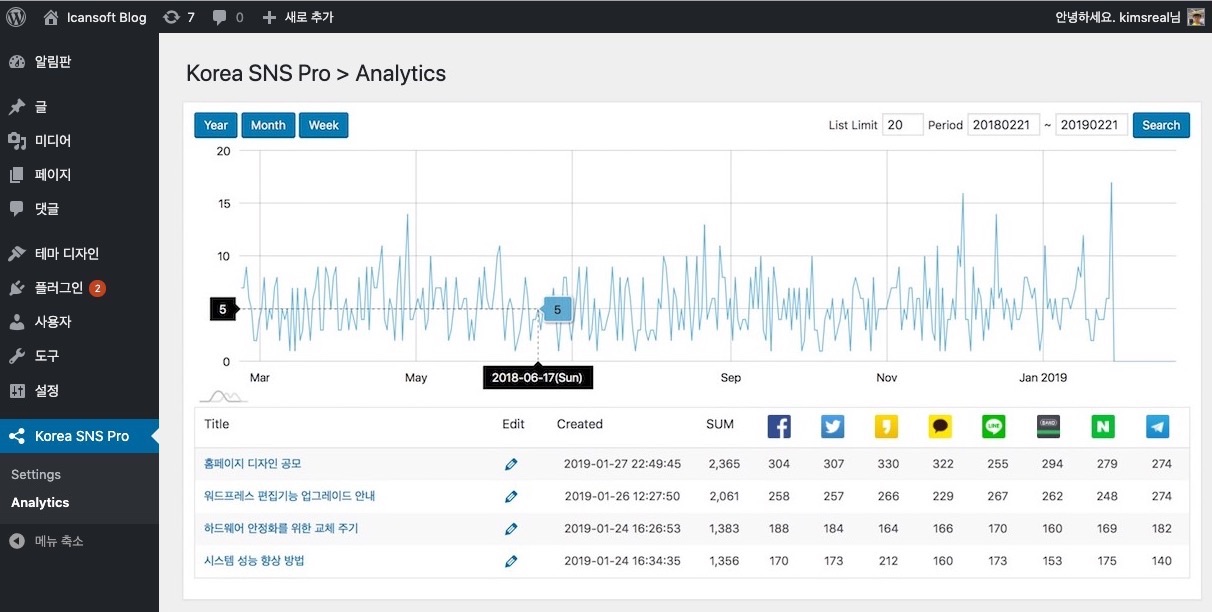Collapse the menu with 메뉴 축소
Viewport: 1212px width, 612px height.
58,541
